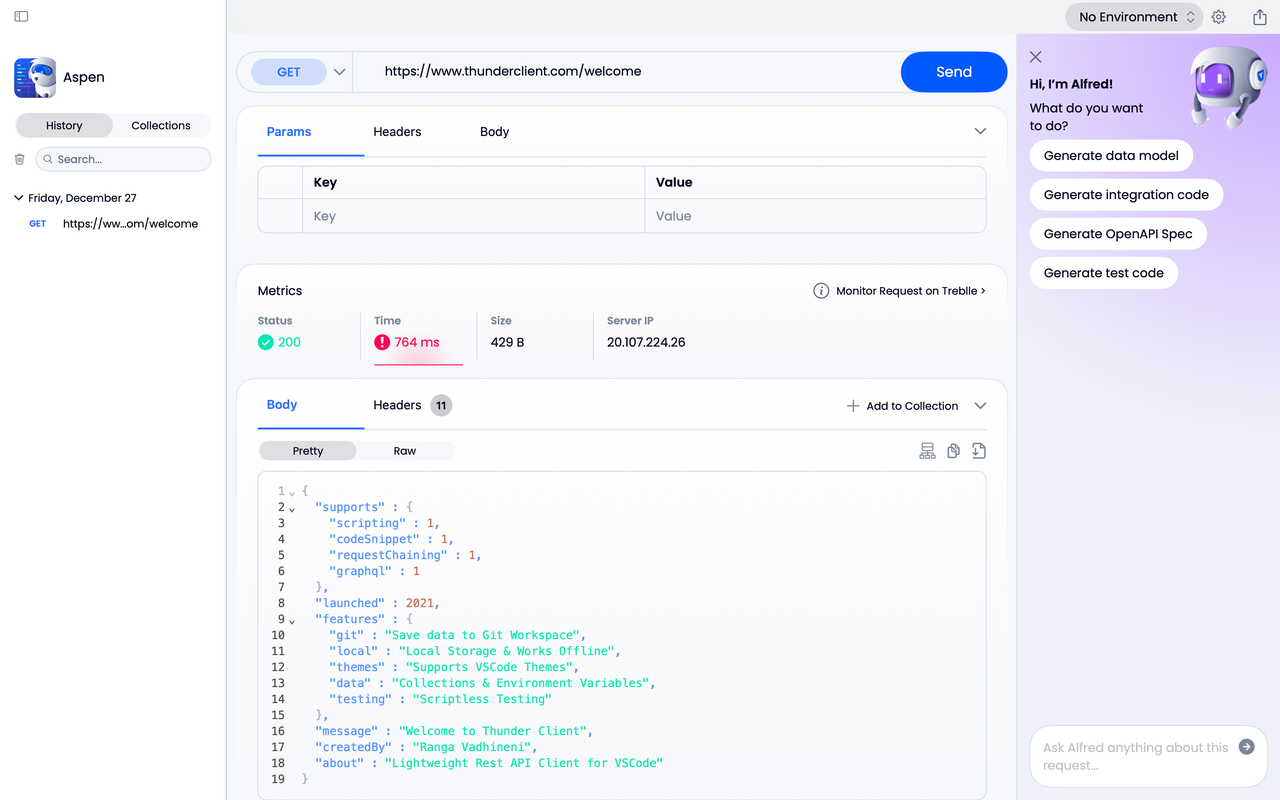Switch to the History tab
The image size is (1280, 800).
[64, 125]
